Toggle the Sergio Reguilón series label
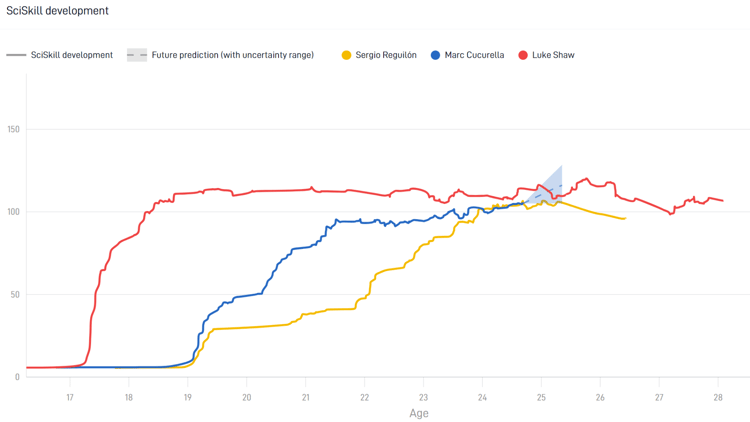The image size is (750, 422). (386, 55)
